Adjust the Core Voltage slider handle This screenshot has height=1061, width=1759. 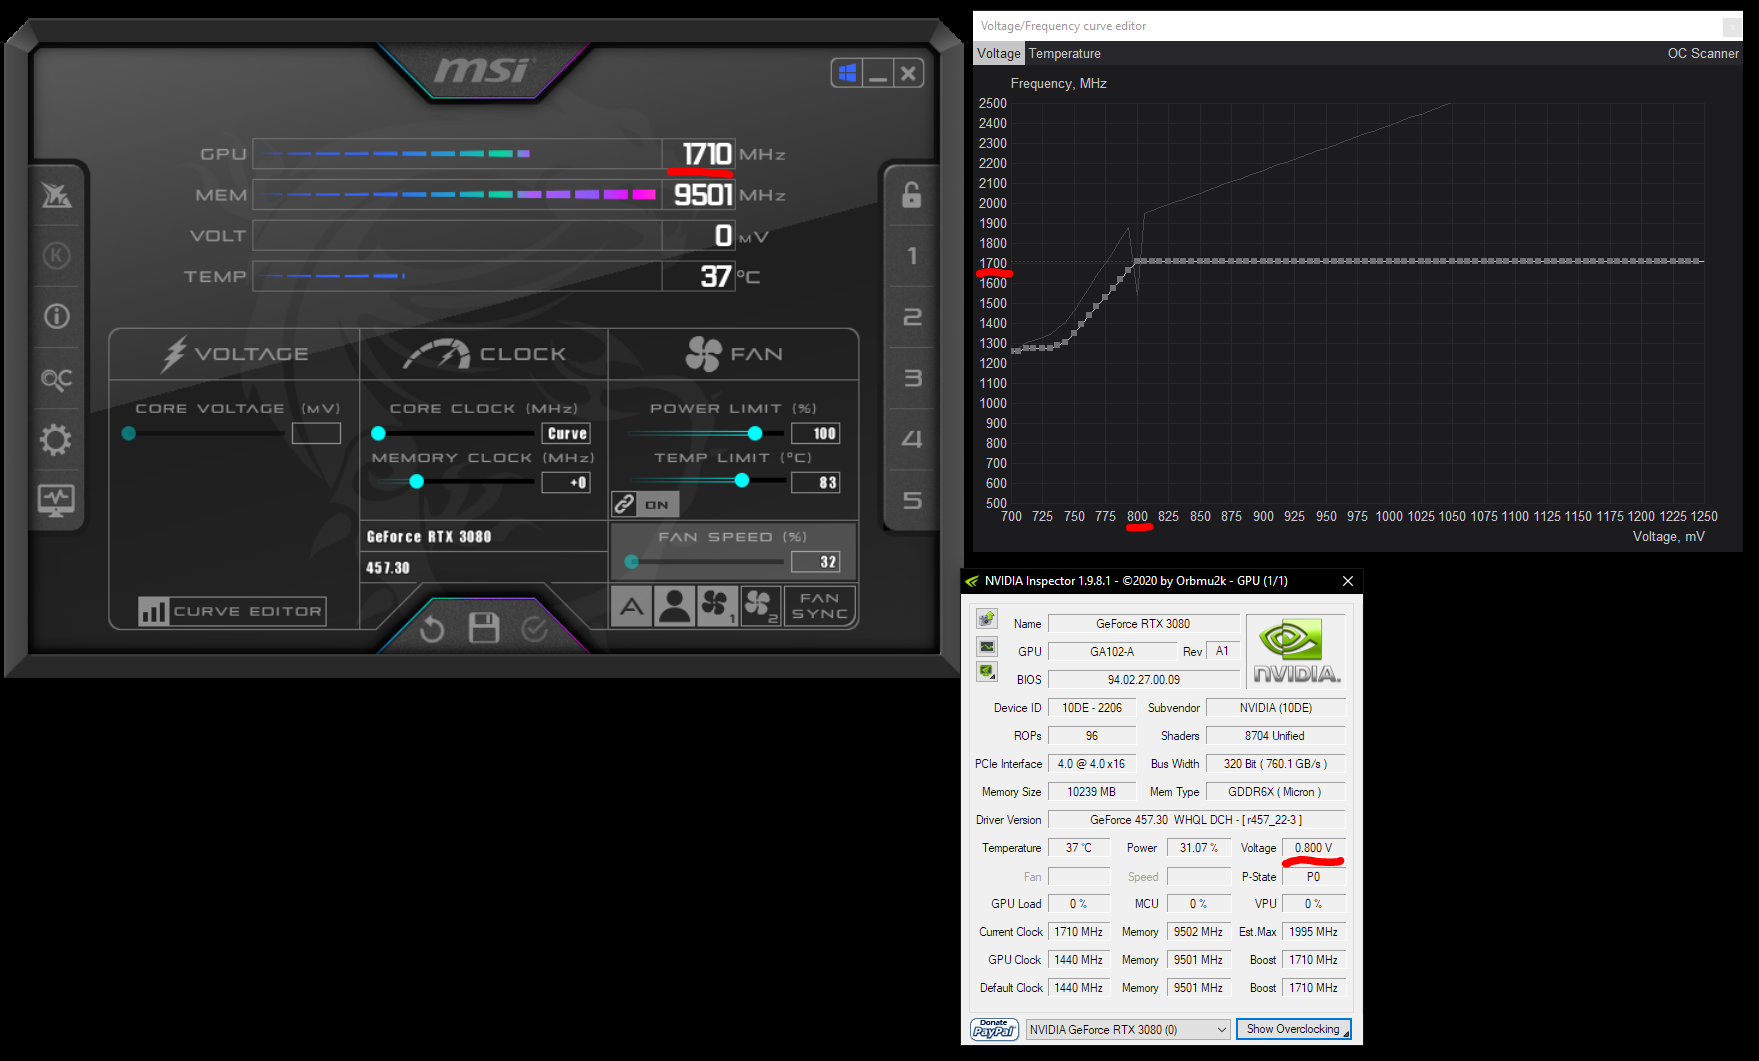pyautogui.click(x=129, y=433)
